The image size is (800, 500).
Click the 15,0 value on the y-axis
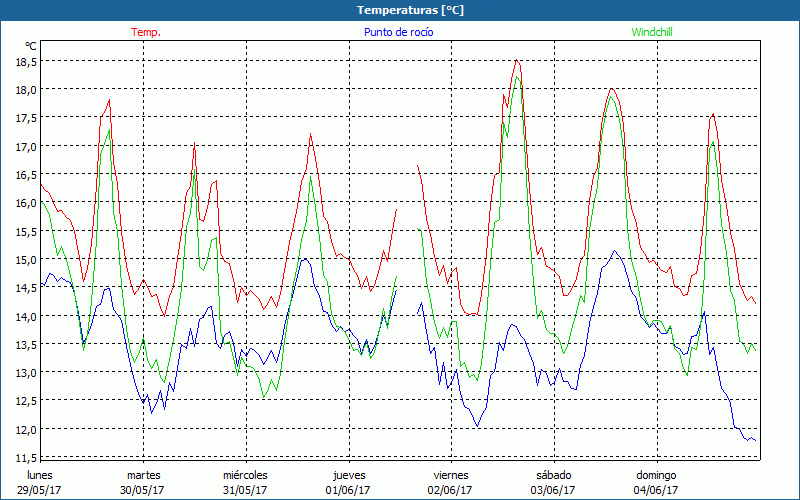click(26, 260)
